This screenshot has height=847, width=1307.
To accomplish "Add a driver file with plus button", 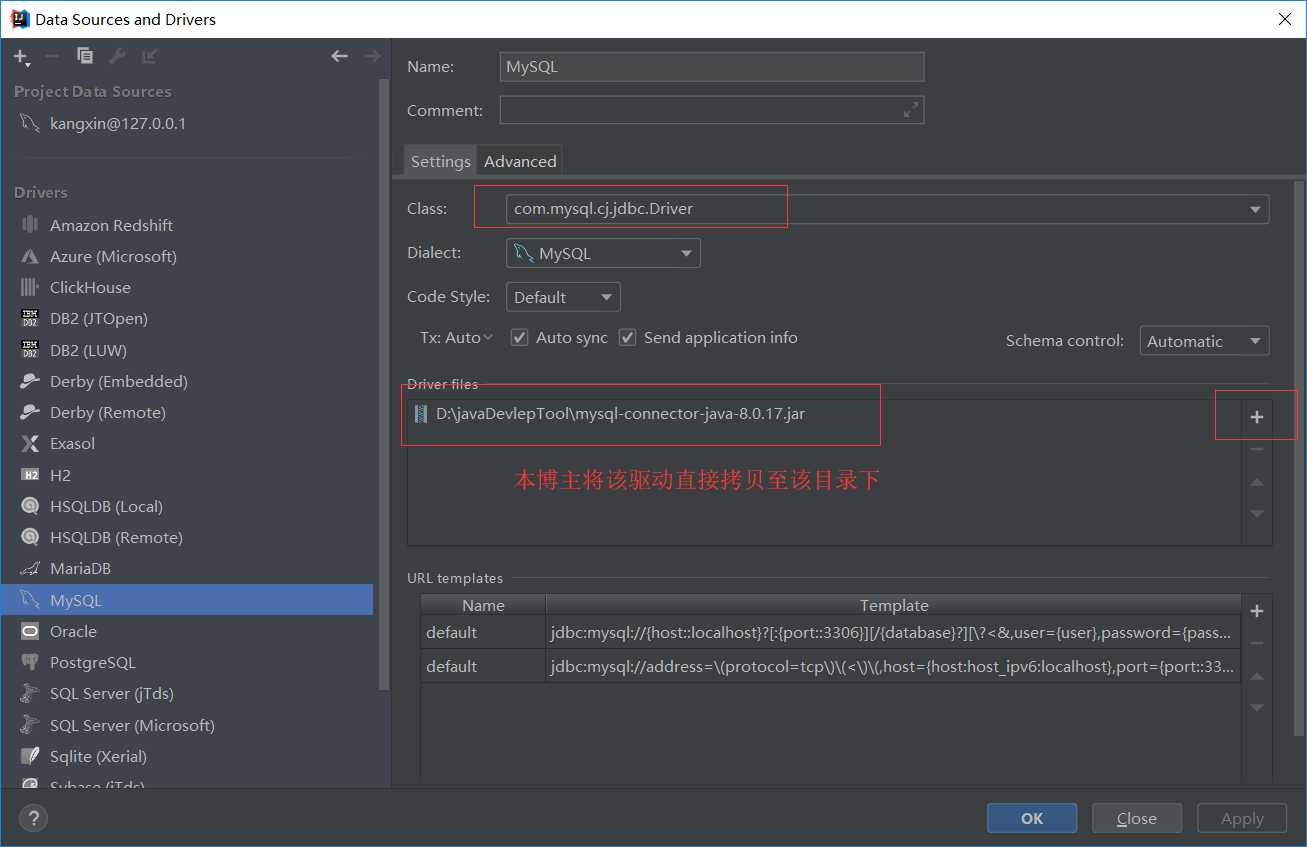I will (1257, 417).
